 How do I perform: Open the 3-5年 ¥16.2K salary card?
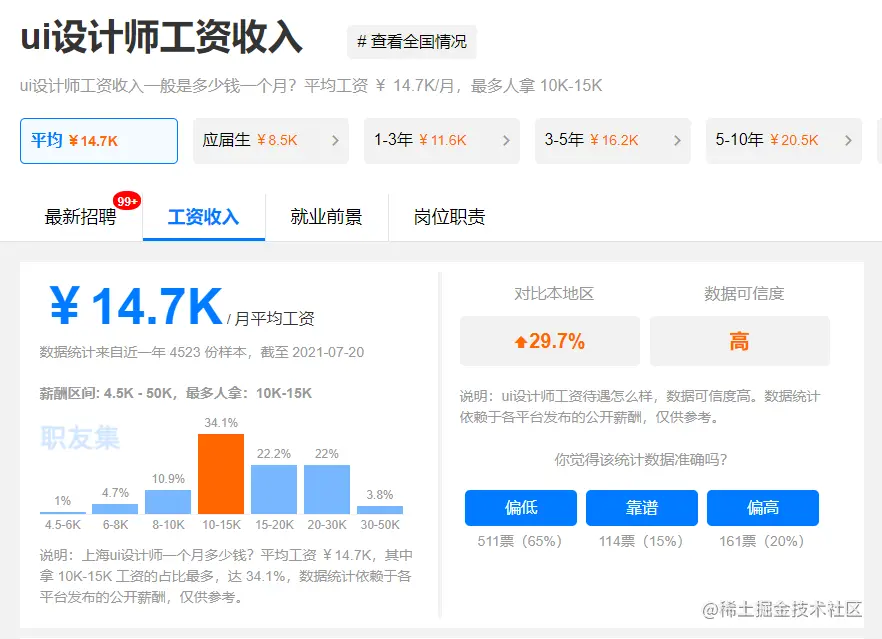coord(613,141)
